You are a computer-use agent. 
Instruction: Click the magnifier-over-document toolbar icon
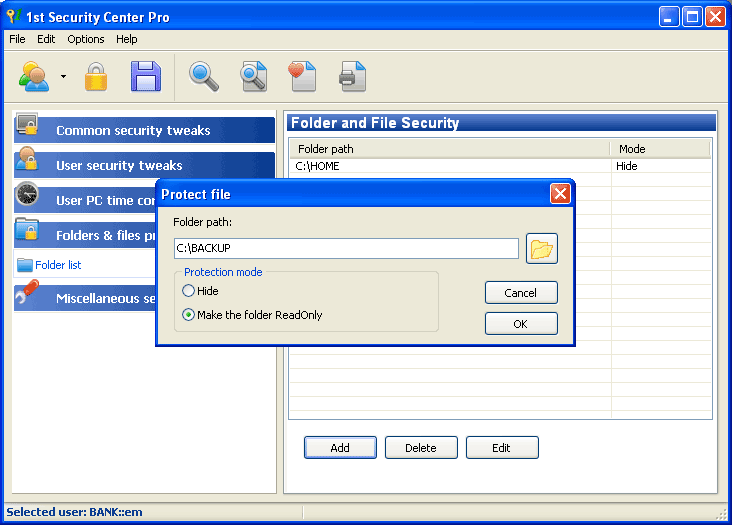pos(253,77)
